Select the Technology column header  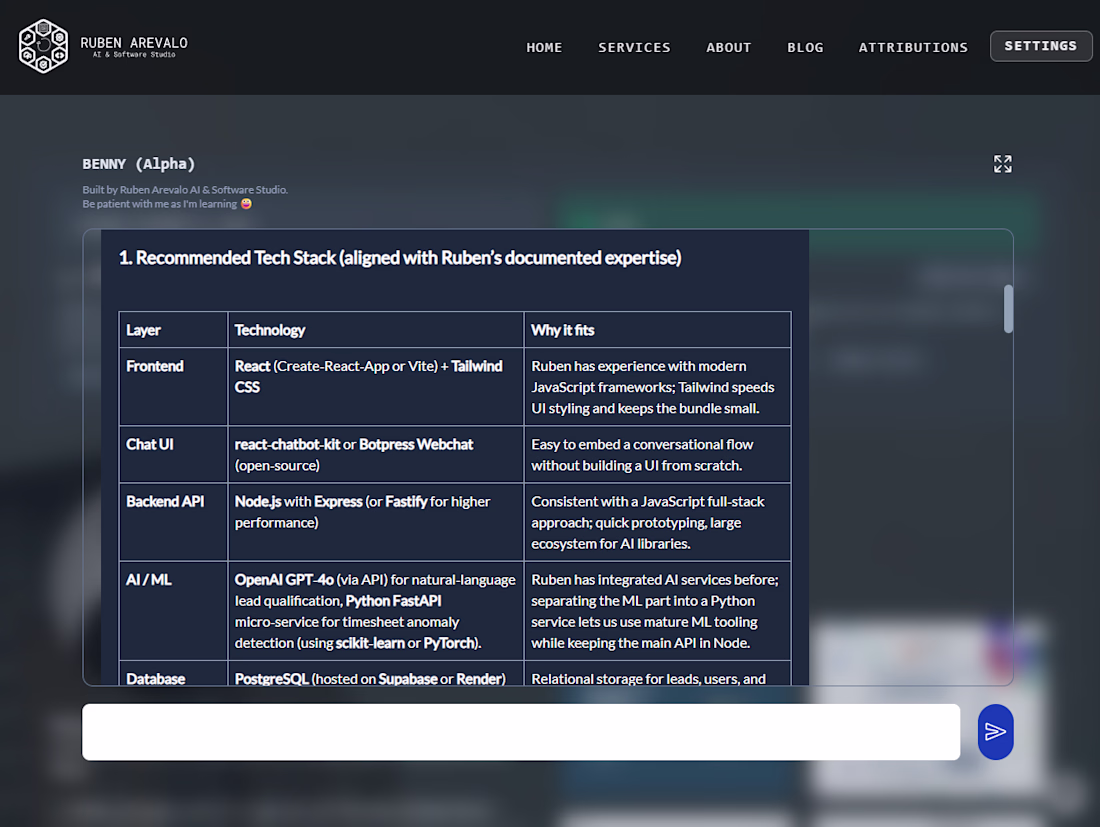(x=375, y=330)
